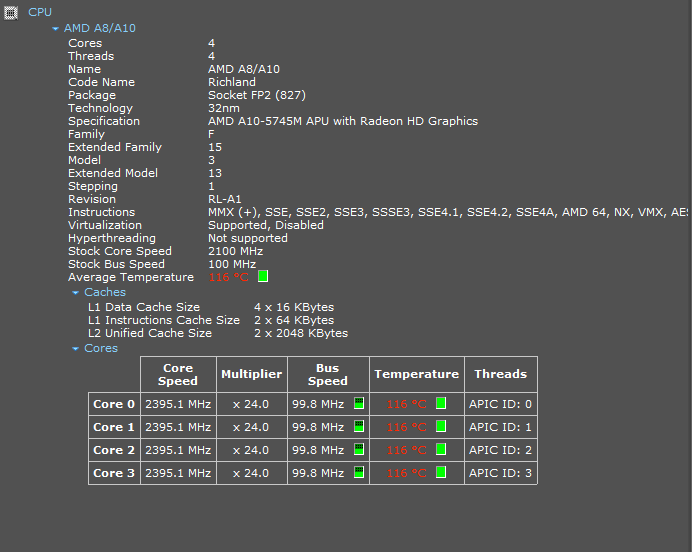
Task: Click the AMD A10-5745M APU specification text
Action: 343,121
